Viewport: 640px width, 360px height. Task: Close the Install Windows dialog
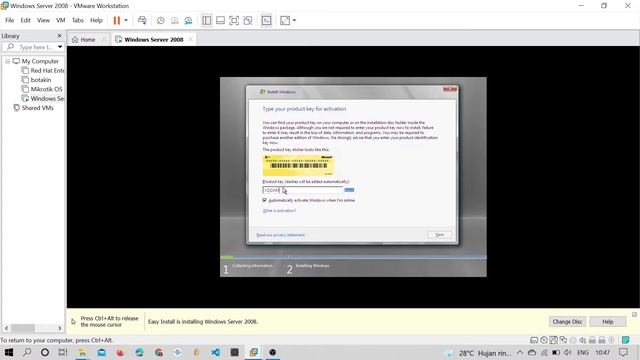pyautogui.click(x=450, y=89)
